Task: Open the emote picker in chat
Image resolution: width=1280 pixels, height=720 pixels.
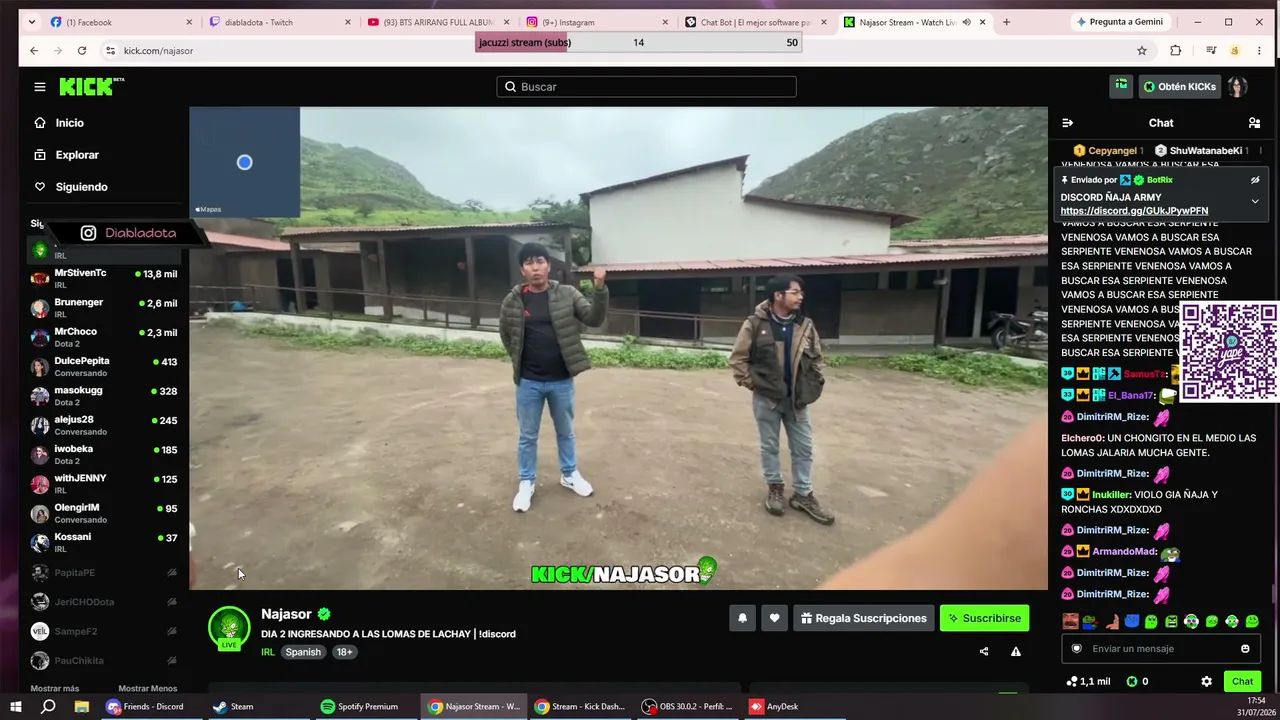Action: tap(1245, 649)
